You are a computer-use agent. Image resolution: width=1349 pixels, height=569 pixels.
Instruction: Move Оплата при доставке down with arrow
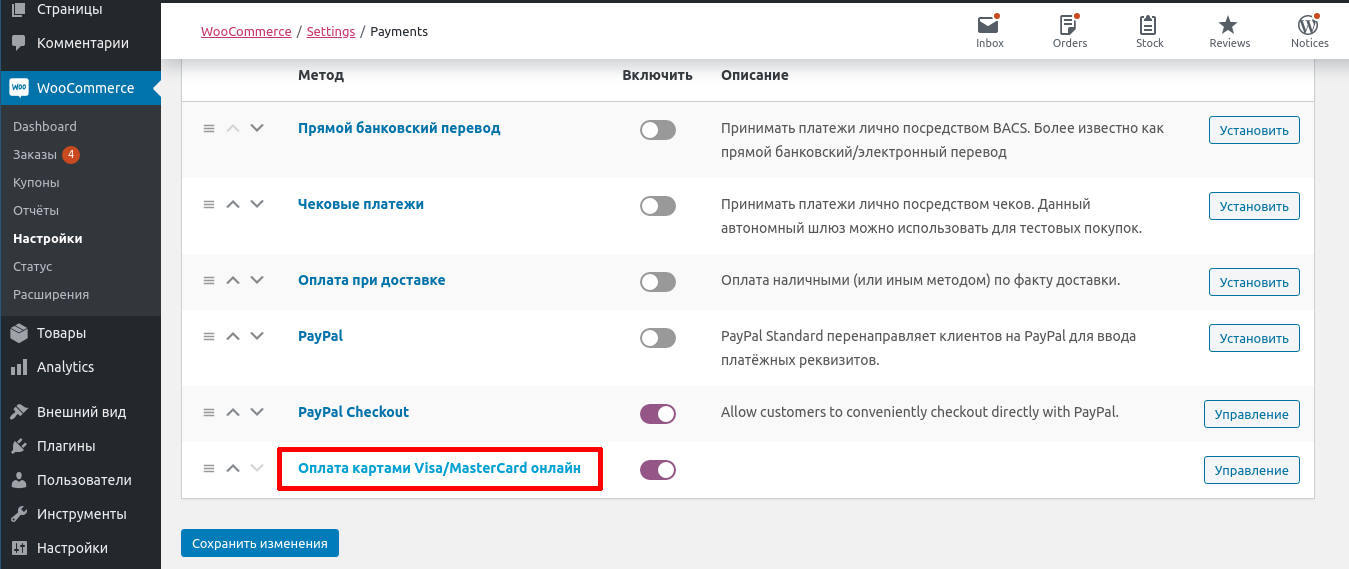click(257, 280)
